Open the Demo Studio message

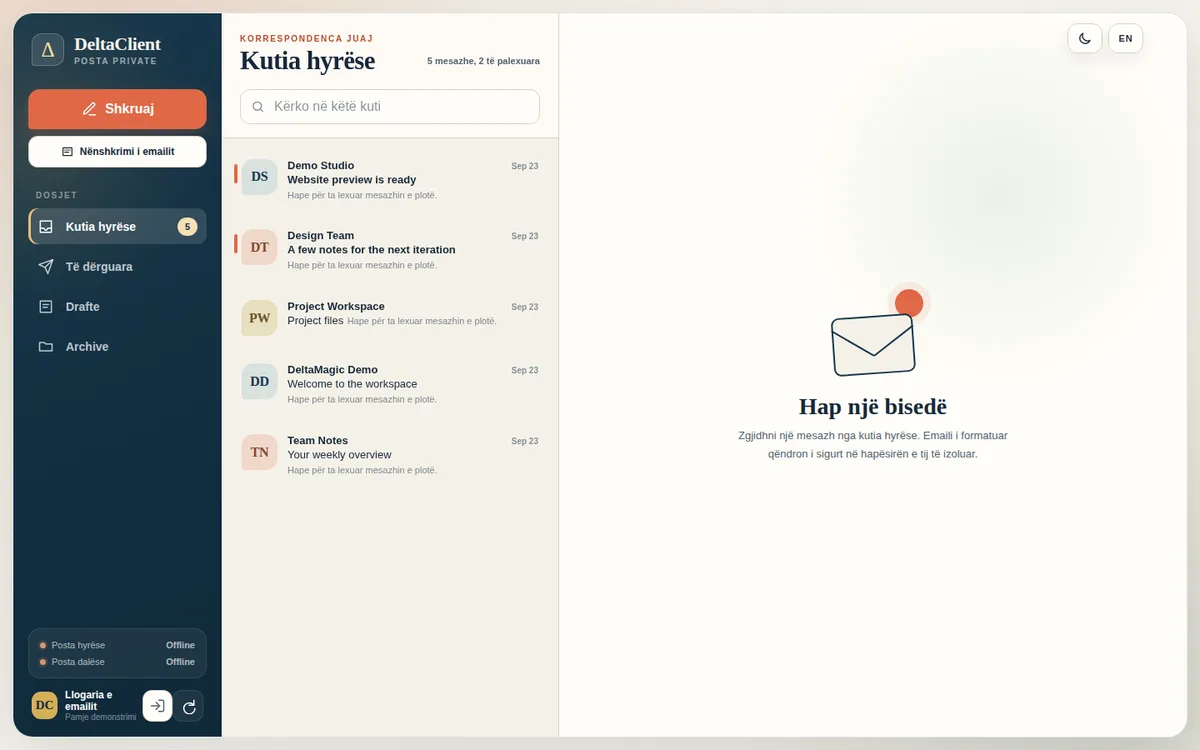click(390, 180)
